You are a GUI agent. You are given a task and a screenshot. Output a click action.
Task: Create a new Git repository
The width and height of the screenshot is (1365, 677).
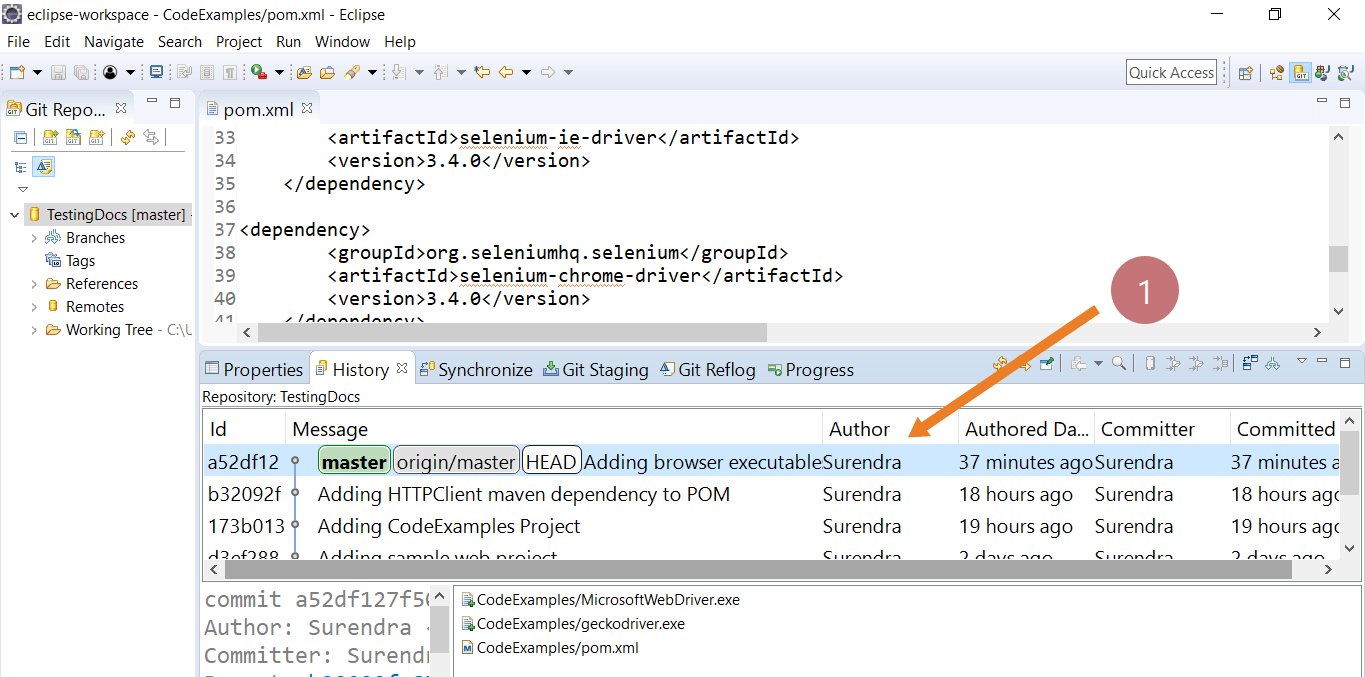pos(96,137)
